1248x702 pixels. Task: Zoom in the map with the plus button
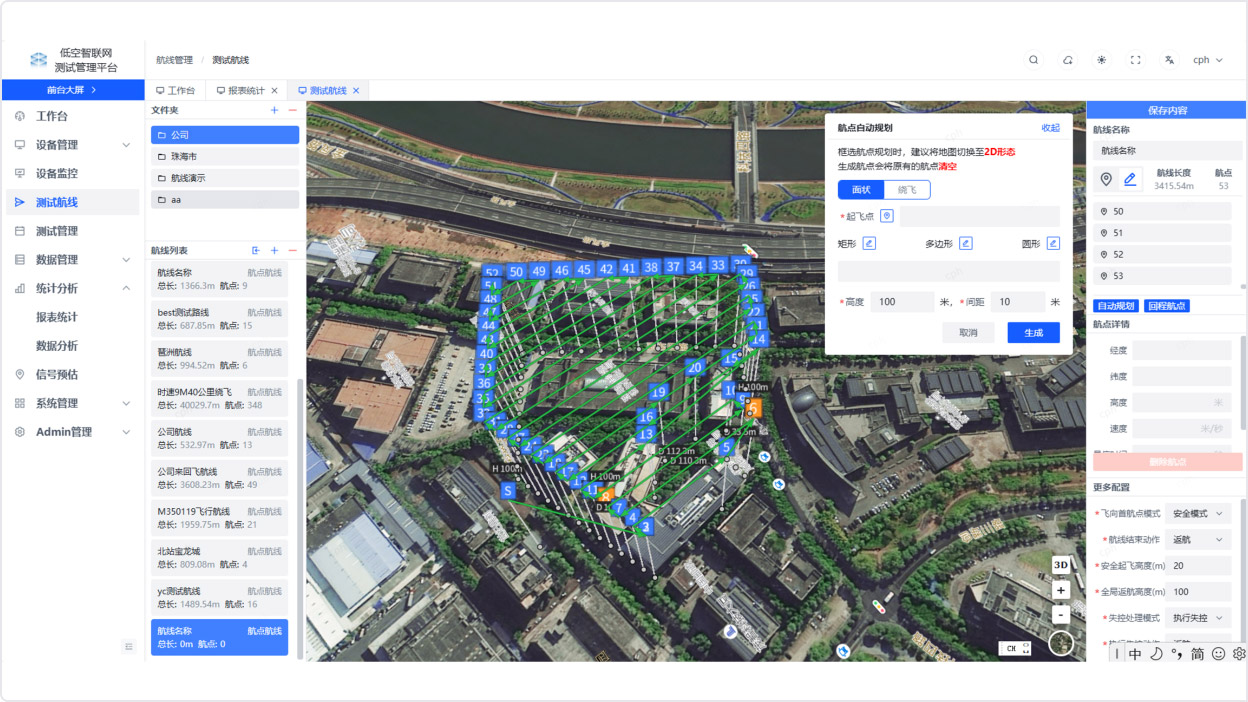coord(1061,591)
